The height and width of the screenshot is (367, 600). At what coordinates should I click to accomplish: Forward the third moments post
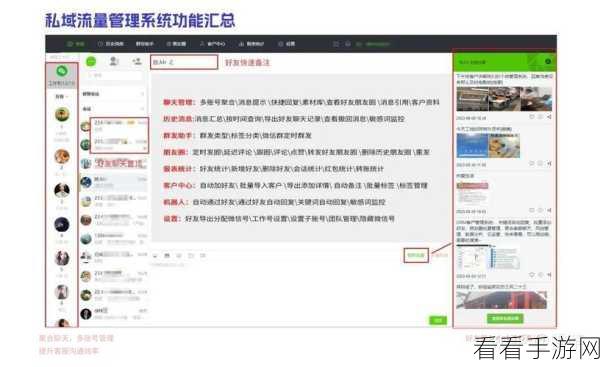click(x=549, y=210)
